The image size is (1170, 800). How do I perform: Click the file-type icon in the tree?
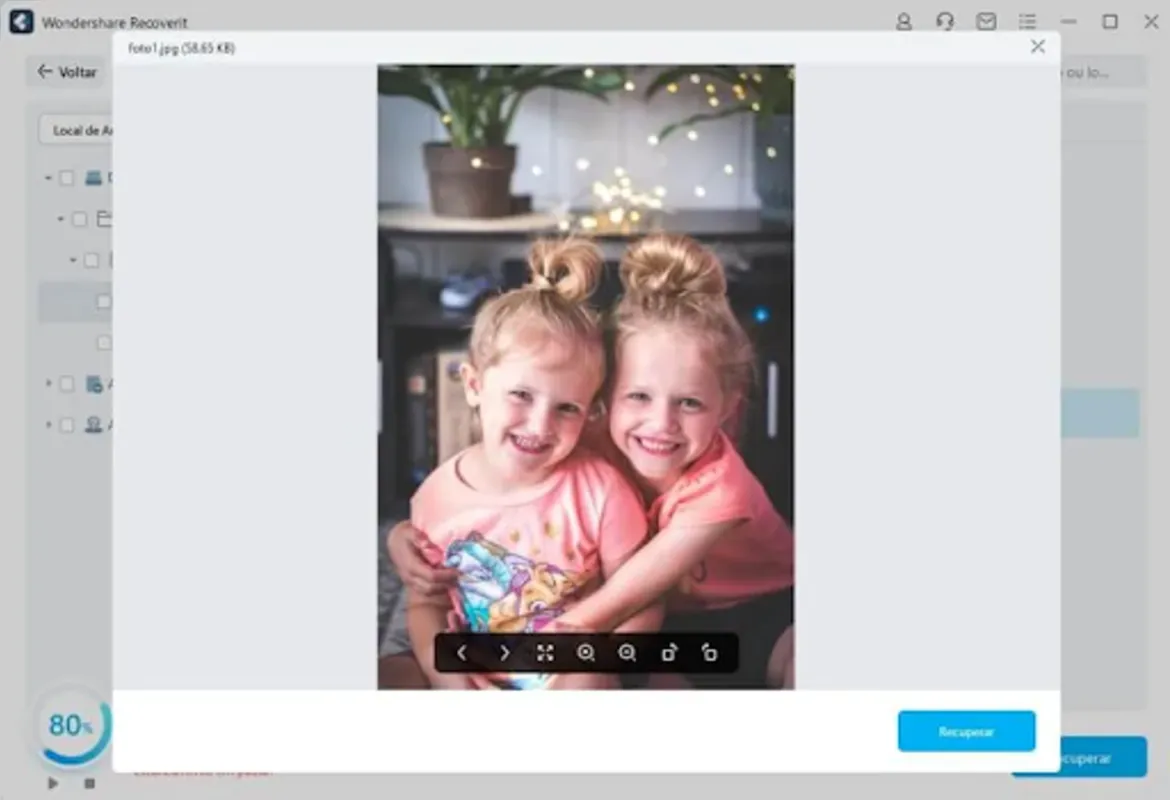94,384
